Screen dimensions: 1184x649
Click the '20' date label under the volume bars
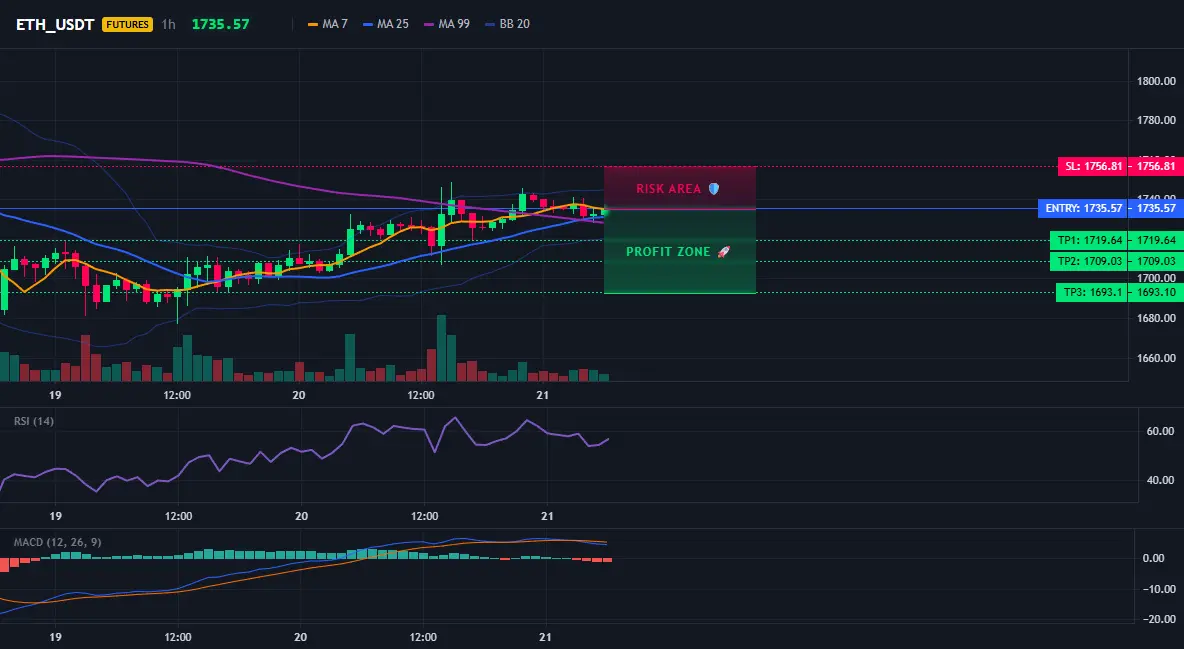(298, 395)
